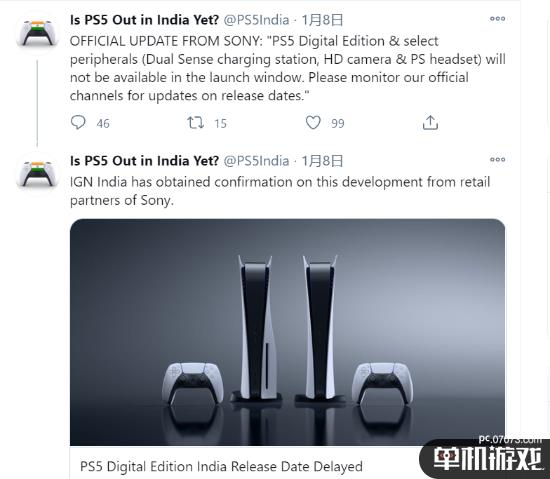Open "PS5 Digital Edition India Release Date Delayed" card
The image size is (550, 479).
click(x=221, y=466)
